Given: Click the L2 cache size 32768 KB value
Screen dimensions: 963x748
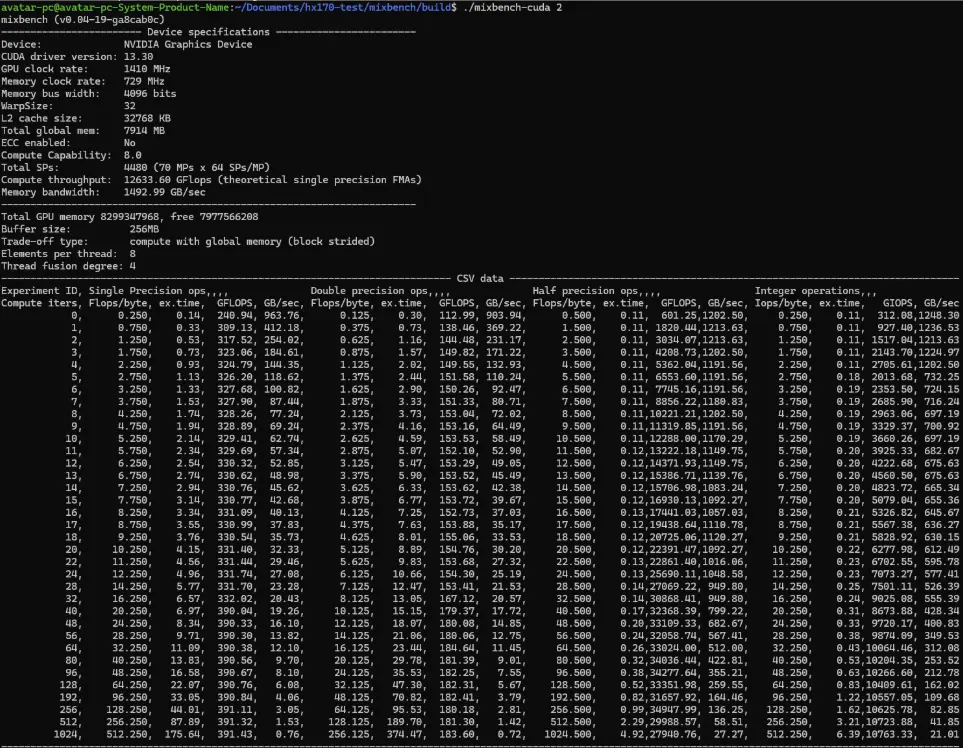Looking at the screenshot, I should click(147, 118).
